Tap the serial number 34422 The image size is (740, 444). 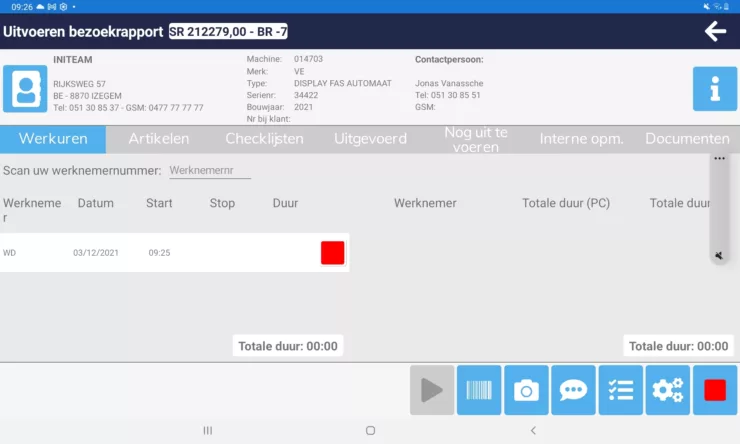[306, 95]
